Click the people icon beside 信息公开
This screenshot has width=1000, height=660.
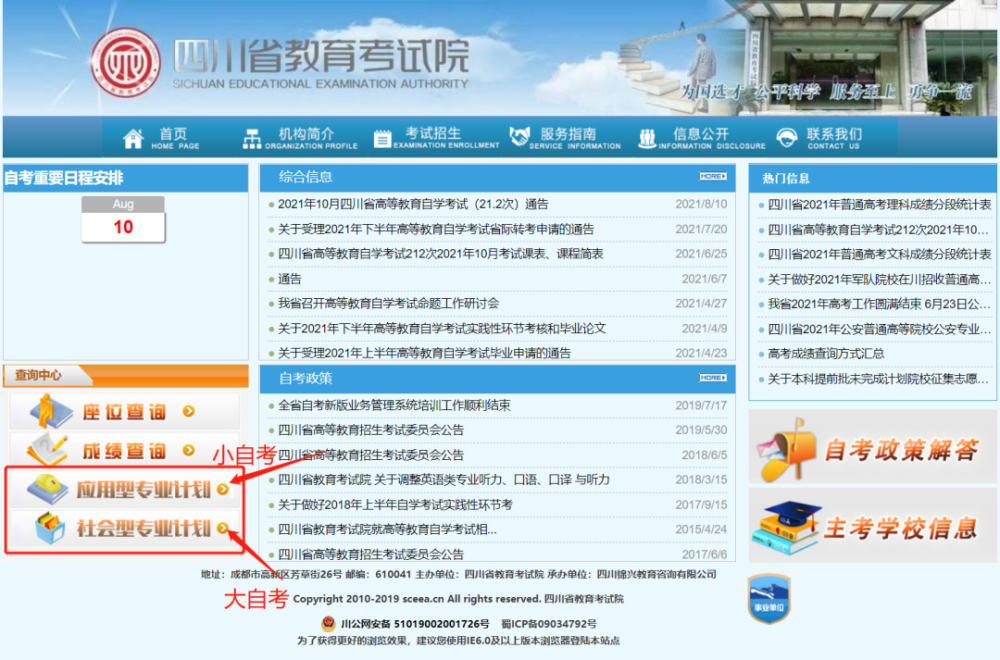[x=647, y=138]
